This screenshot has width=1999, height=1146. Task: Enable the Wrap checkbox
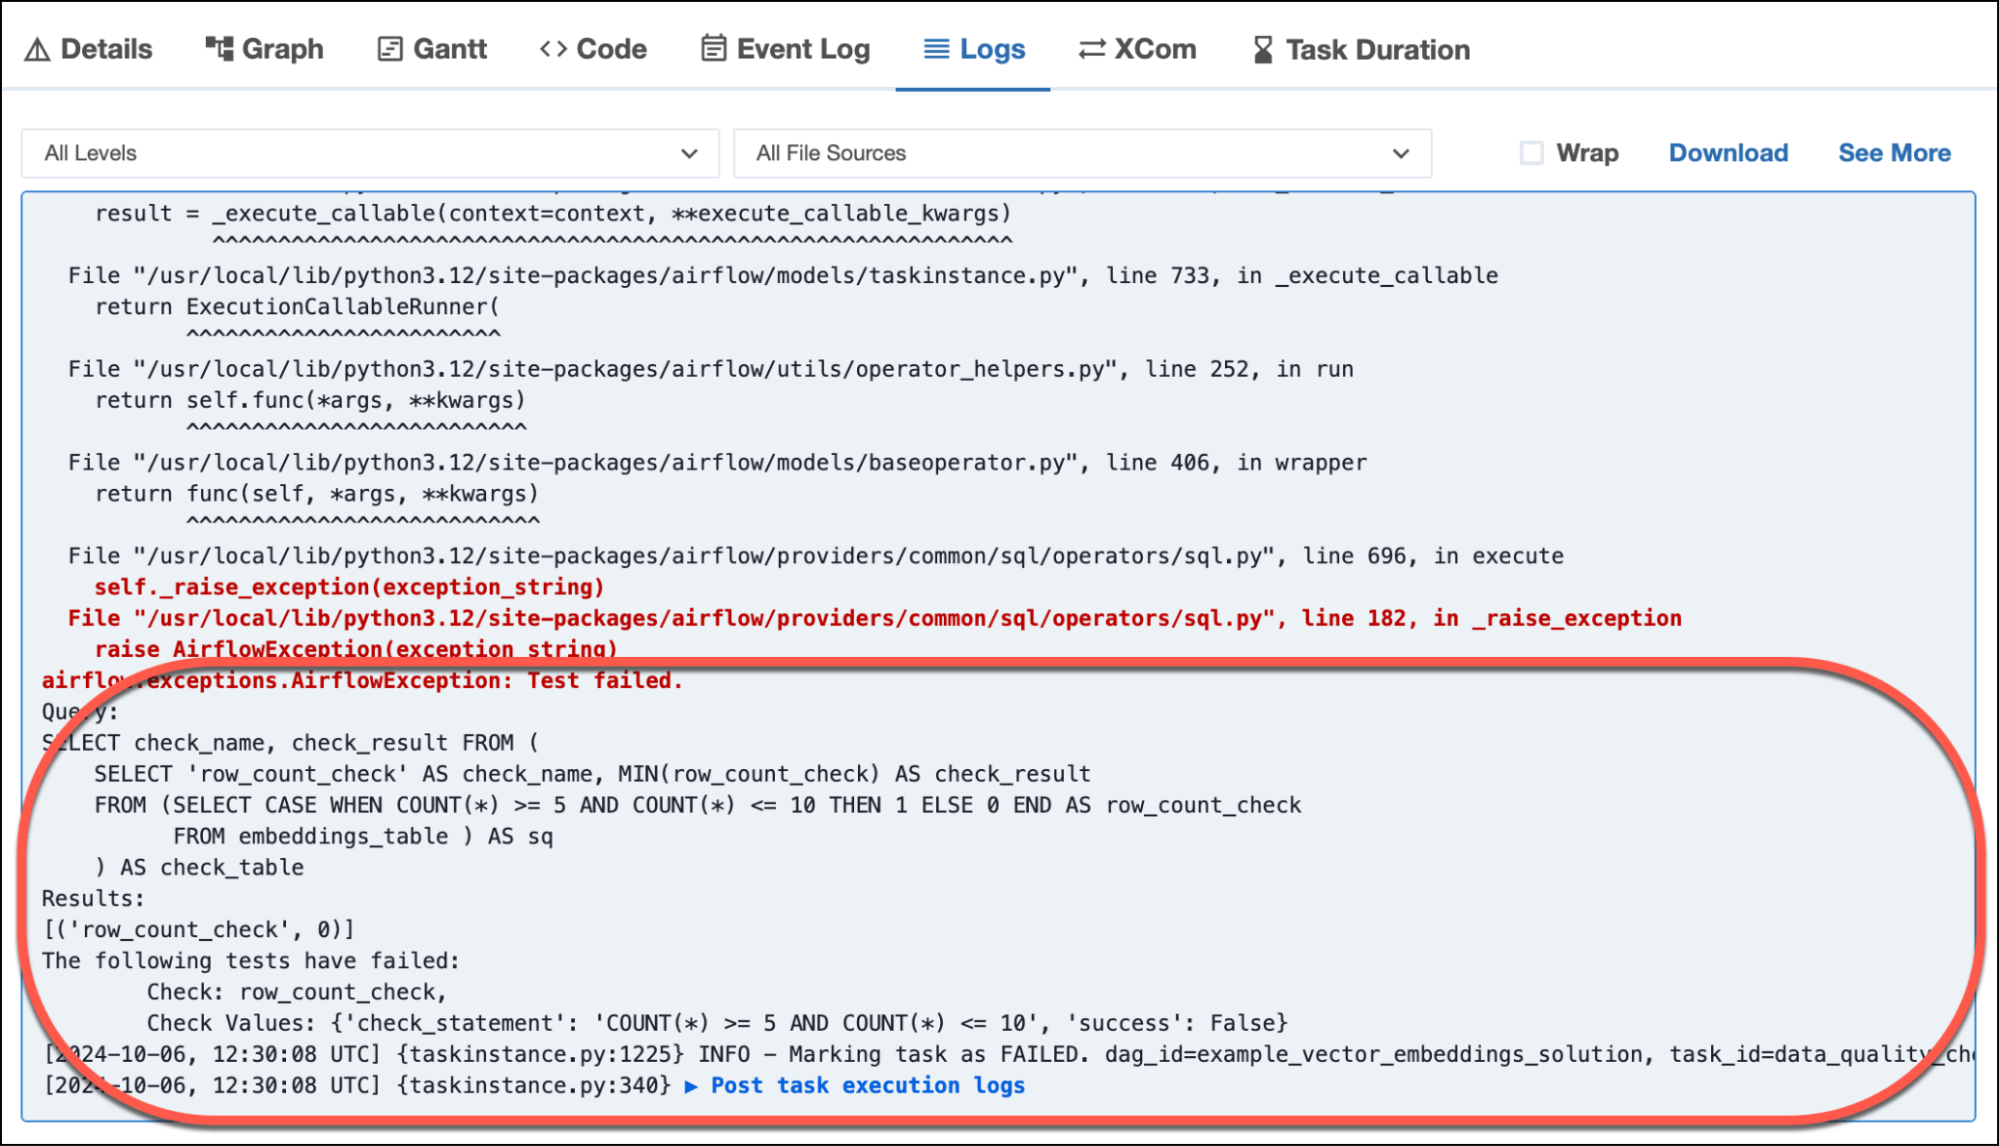coord(1531,153)
